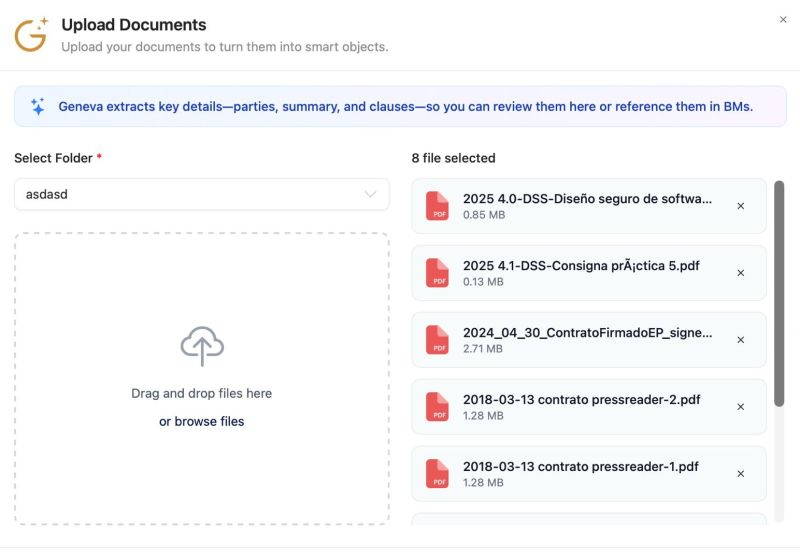Click the 0.85 MB file size
Viewport: 800px width, 558px height.
484,215
